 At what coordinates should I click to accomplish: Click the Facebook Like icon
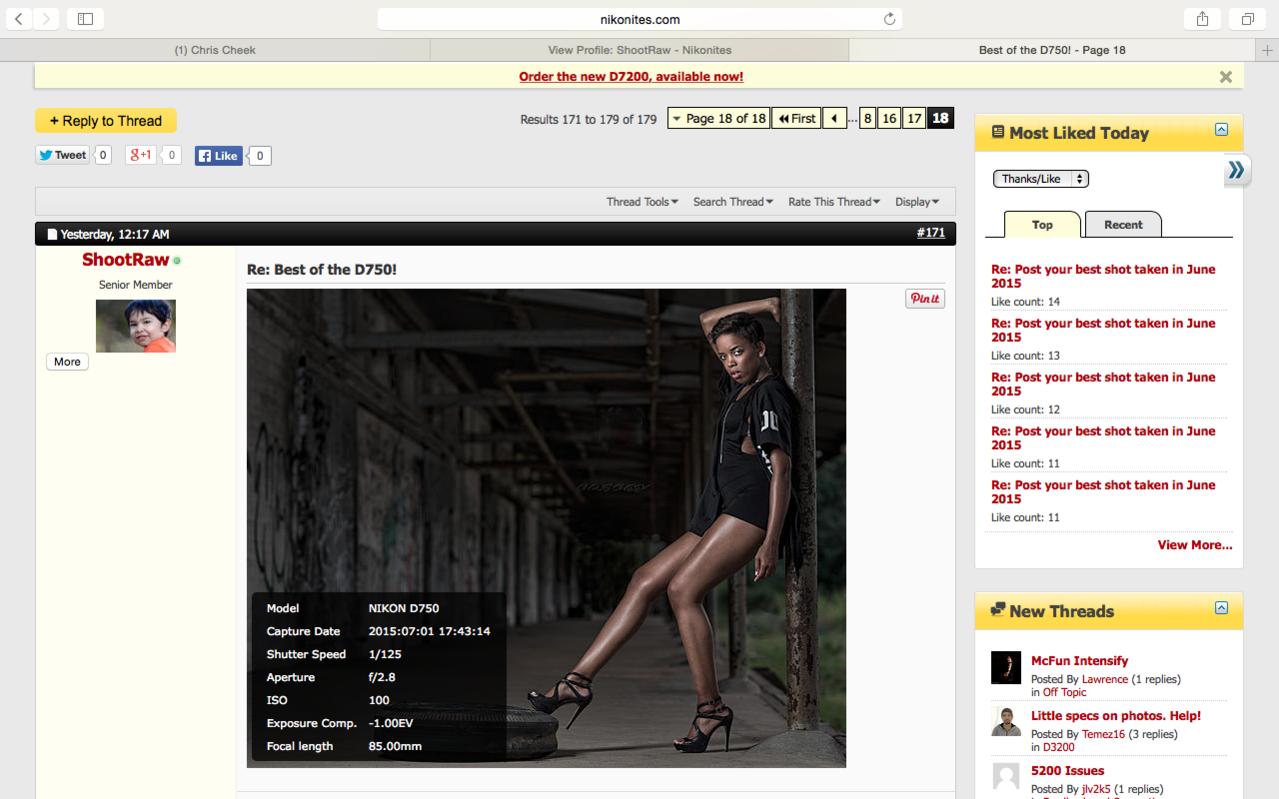pos(218,156)
